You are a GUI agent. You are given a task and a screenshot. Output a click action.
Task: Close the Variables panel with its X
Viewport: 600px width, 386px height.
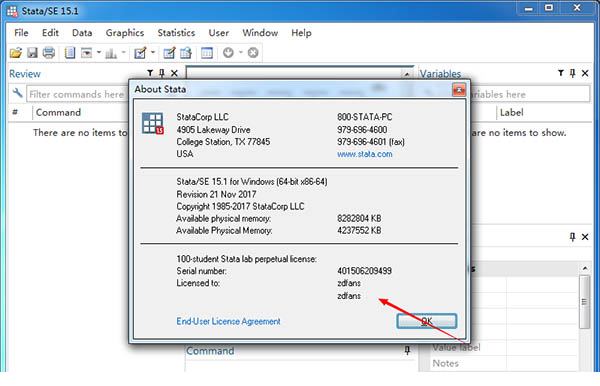point(585,73)
